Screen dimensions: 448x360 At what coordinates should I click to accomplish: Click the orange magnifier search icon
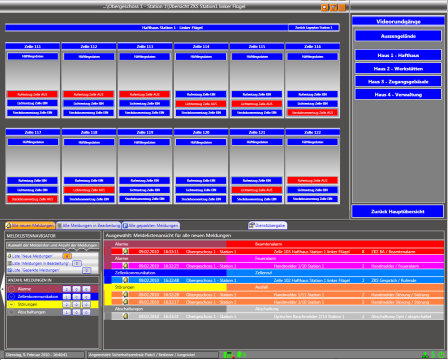point(324,7)
